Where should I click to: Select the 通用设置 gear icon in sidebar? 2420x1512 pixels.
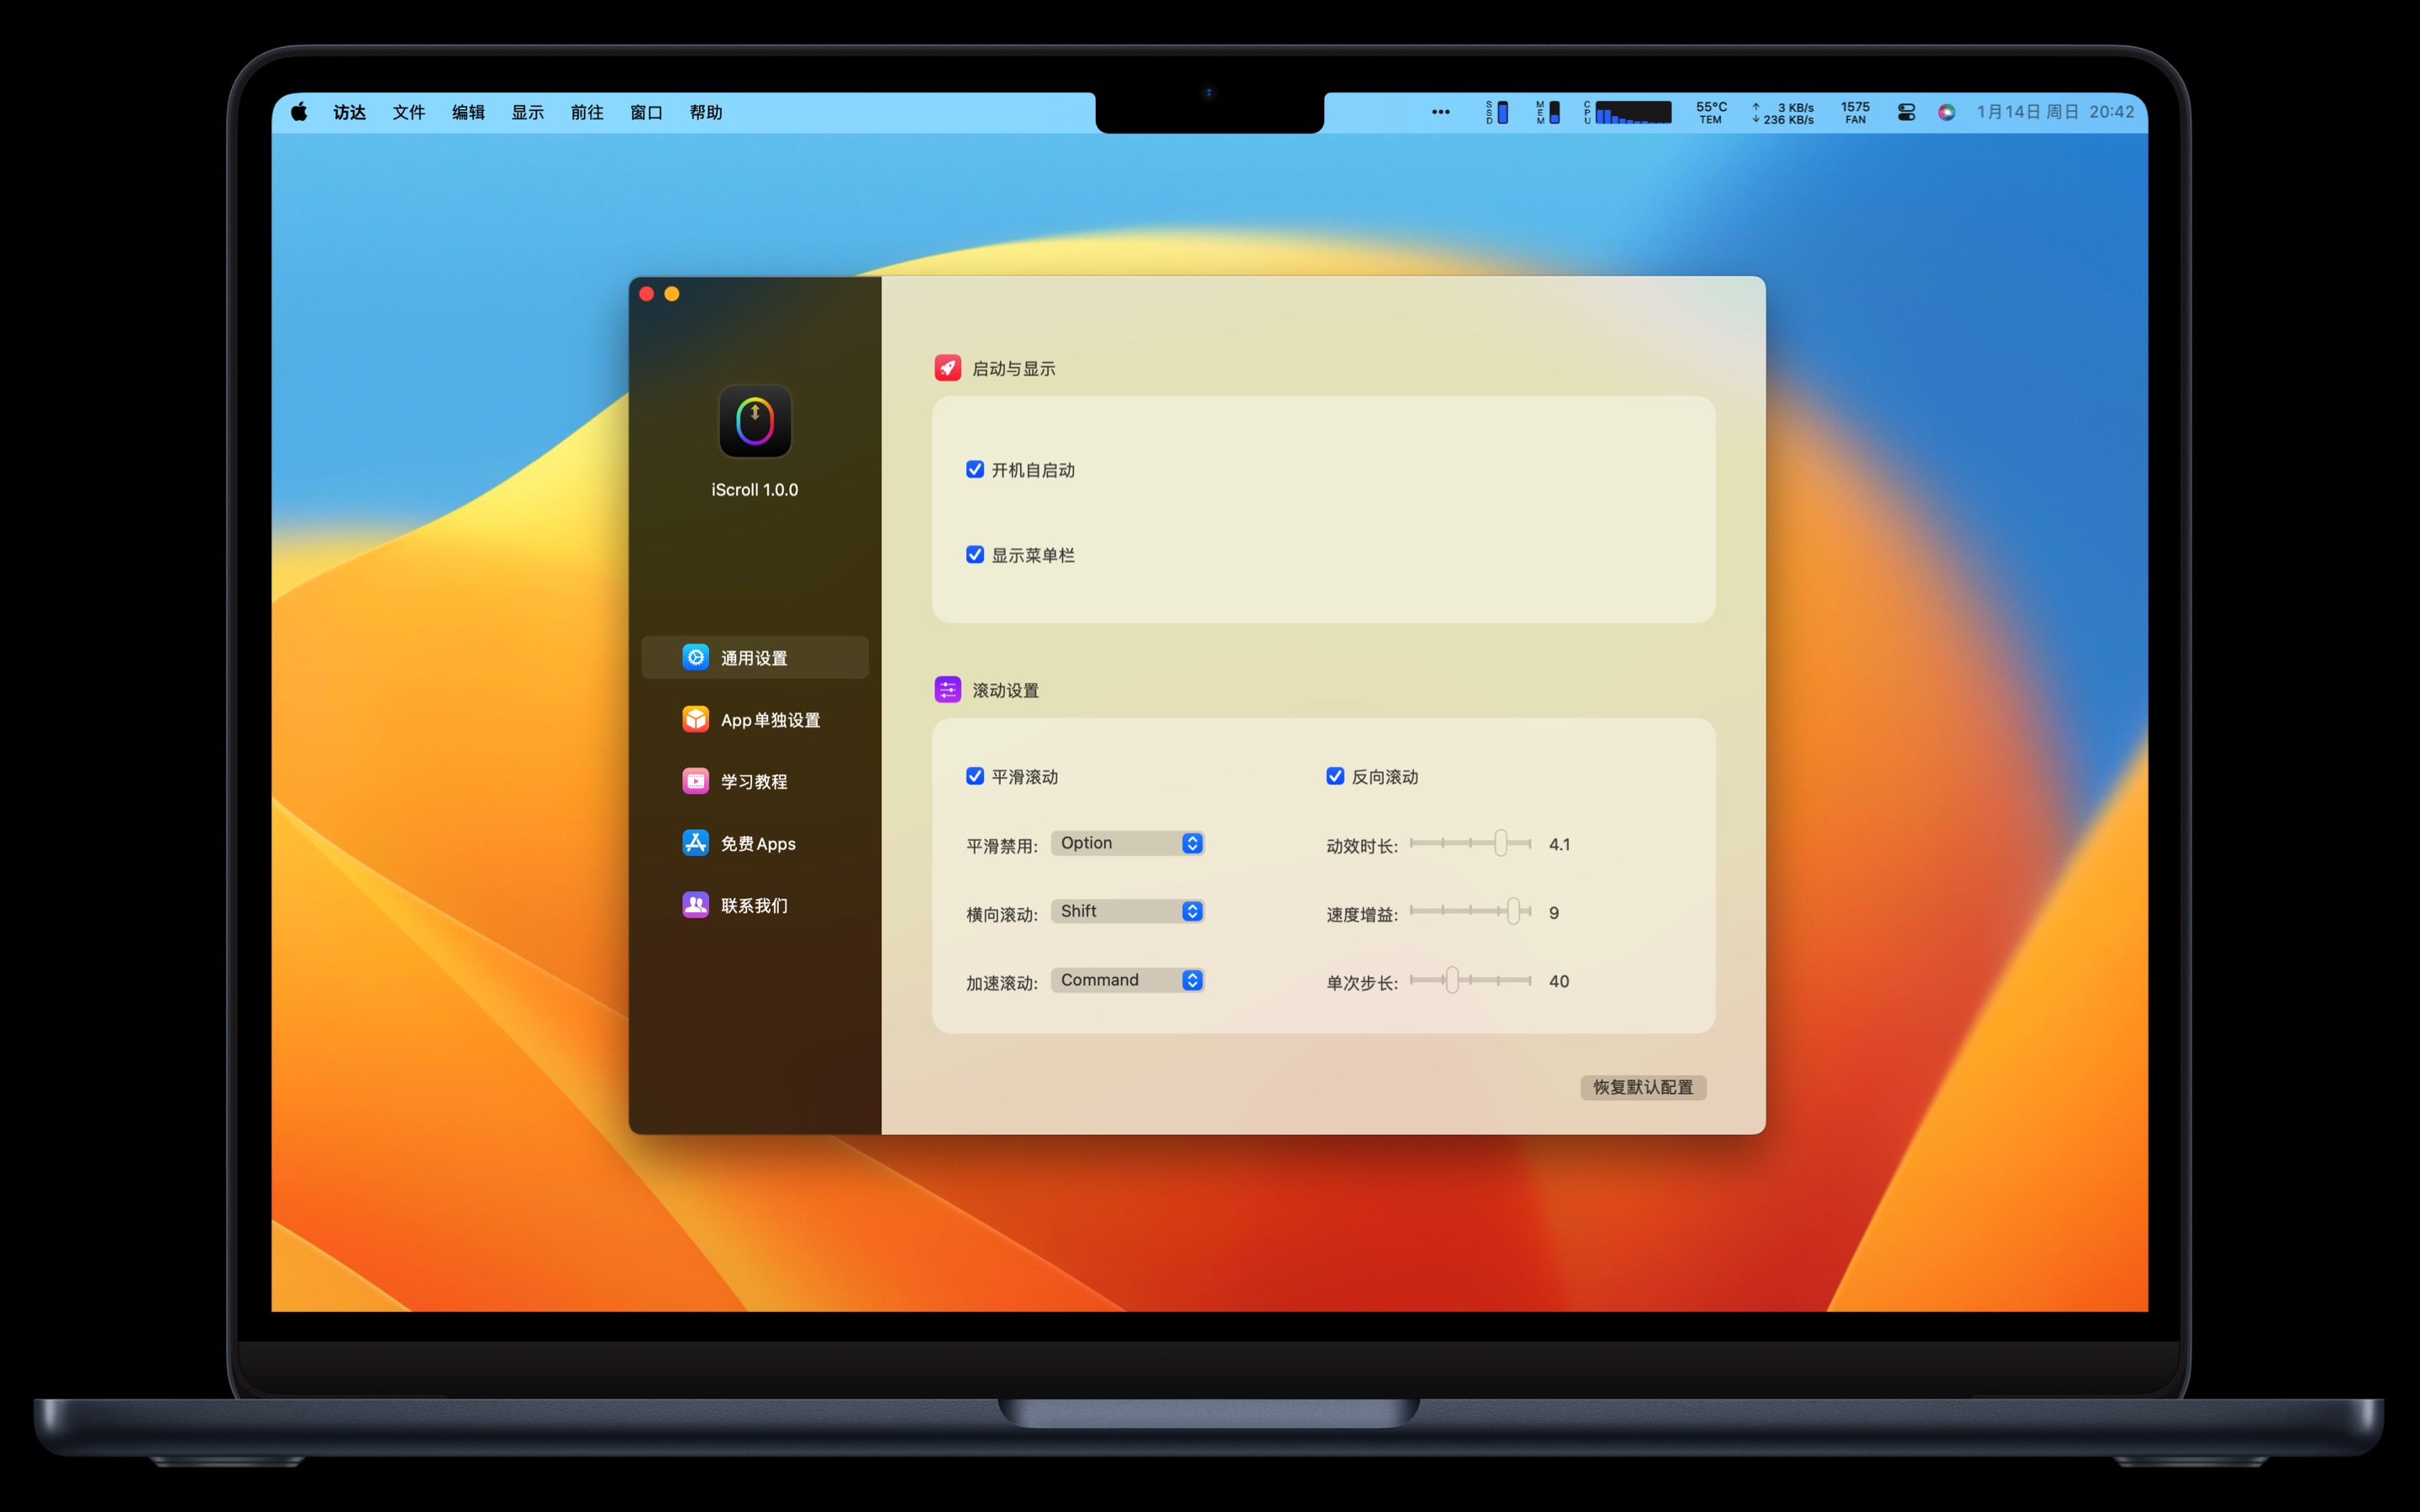tap(695, 657)
